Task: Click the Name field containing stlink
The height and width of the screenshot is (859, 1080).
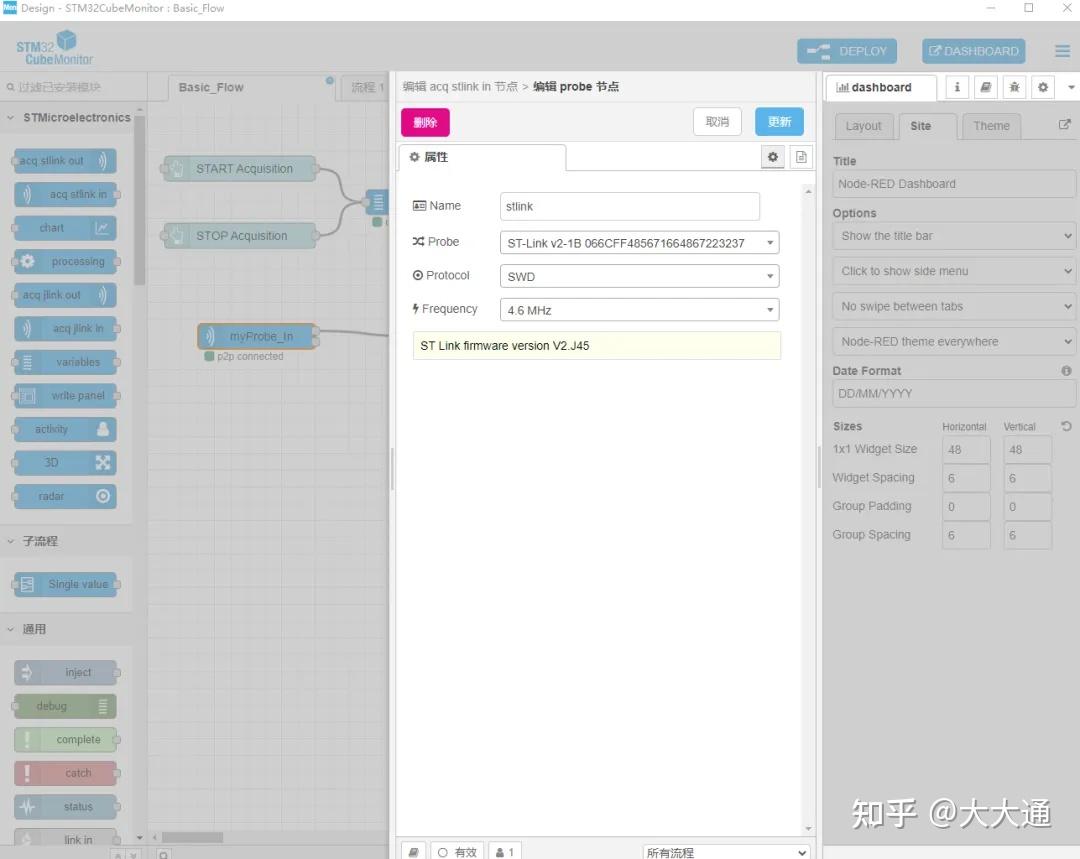Action: (x=630, y=206)
